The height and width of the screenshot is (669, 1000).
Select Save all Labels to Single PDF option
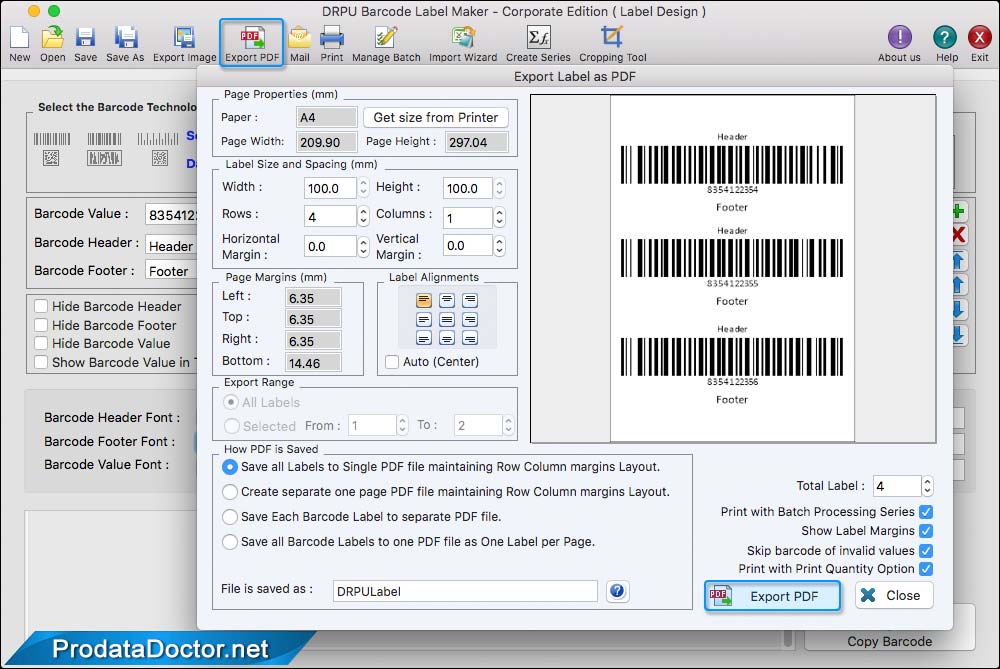pos(230,467)
